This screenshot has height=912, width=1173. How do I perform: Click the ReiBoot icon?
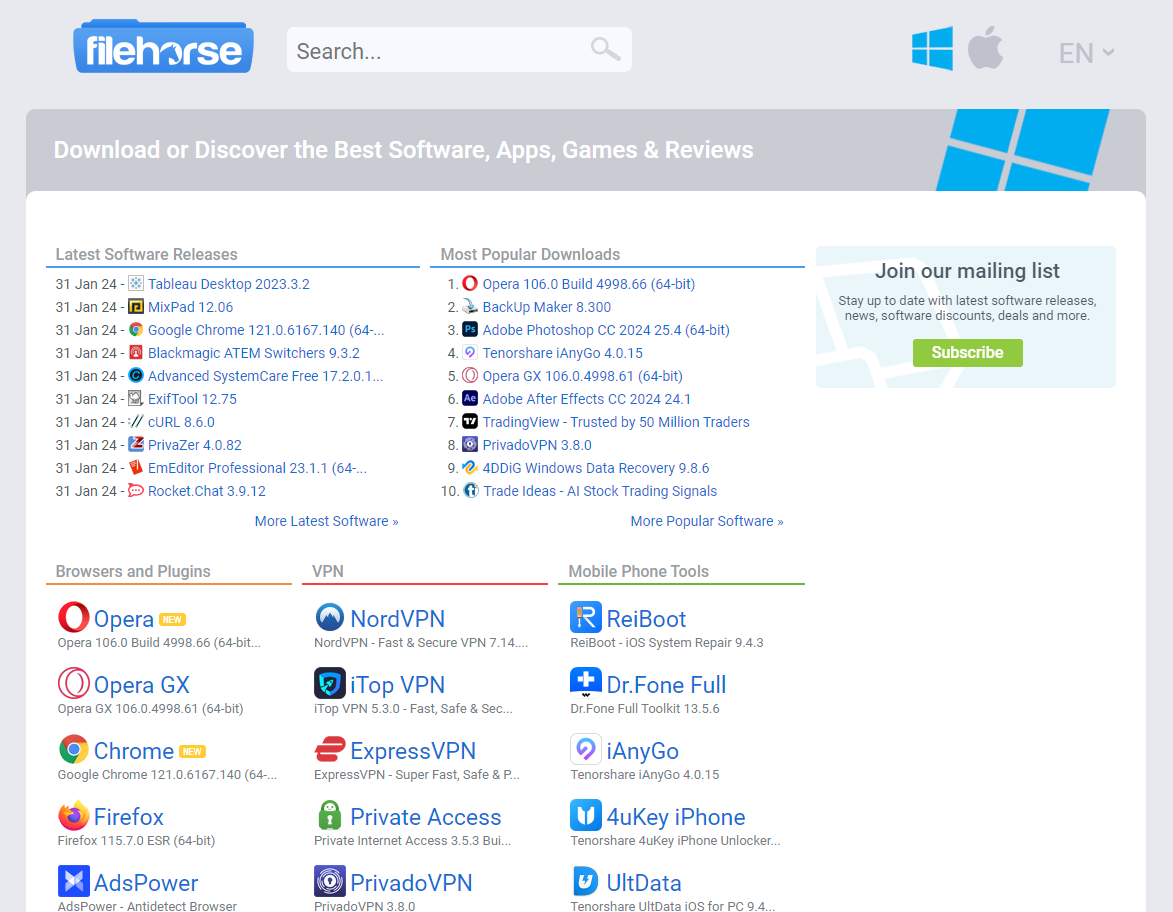pos(586,617)
